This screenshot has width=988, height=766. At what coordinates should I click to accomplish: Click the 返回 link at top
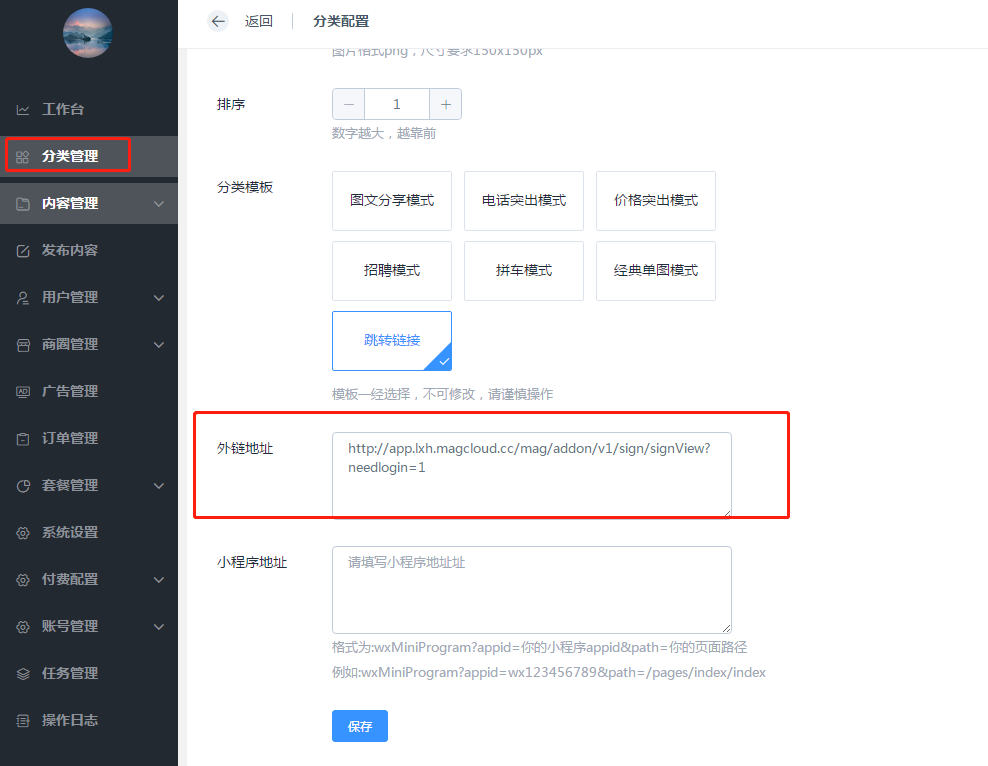pos(258,21)
